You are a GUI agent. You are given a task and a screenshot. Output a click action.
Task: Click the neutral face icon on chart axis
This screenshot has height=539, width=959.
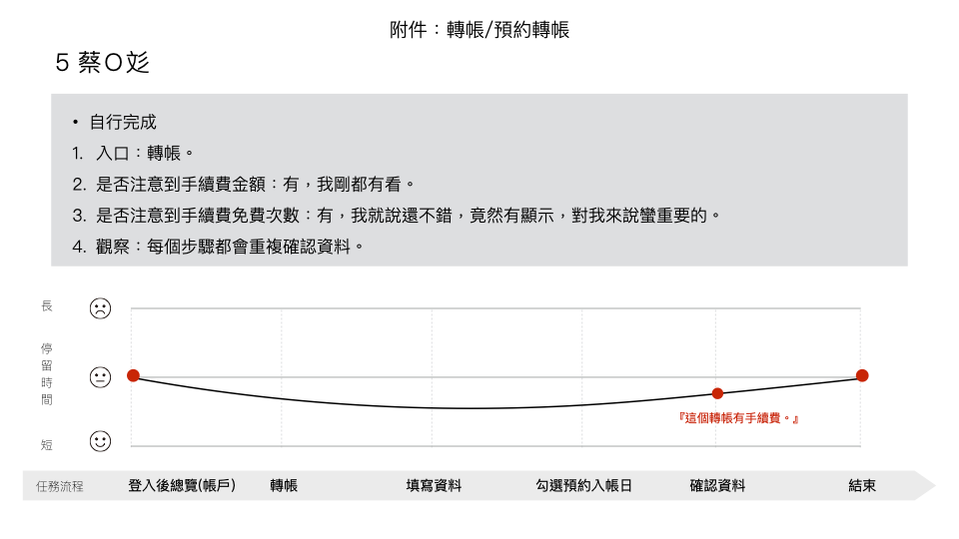tap(100, 377)
